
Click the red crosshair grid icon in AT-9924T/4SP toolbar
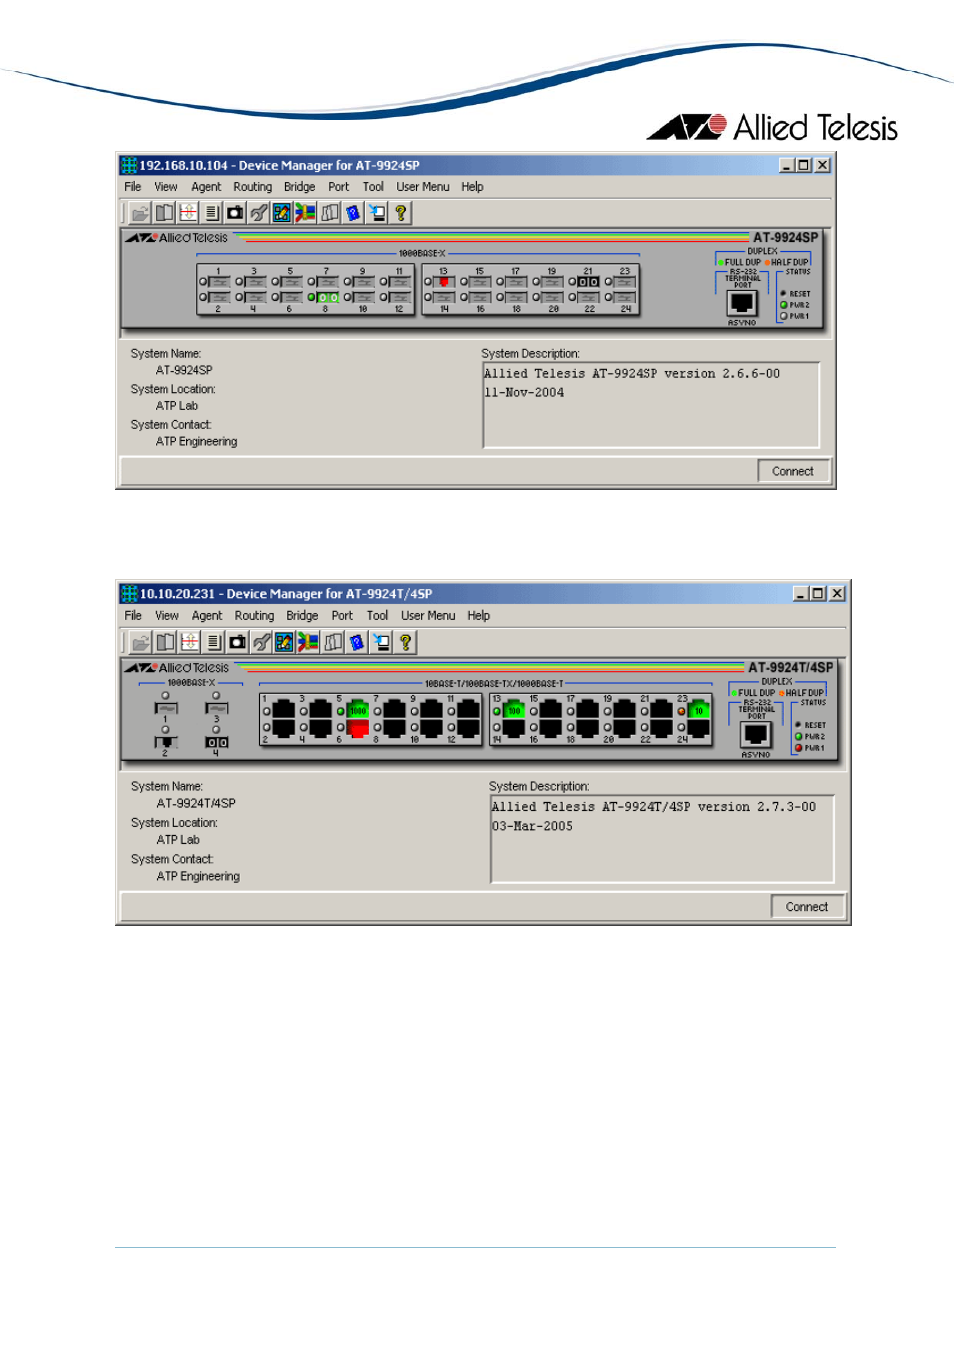(x=189, y=642)
